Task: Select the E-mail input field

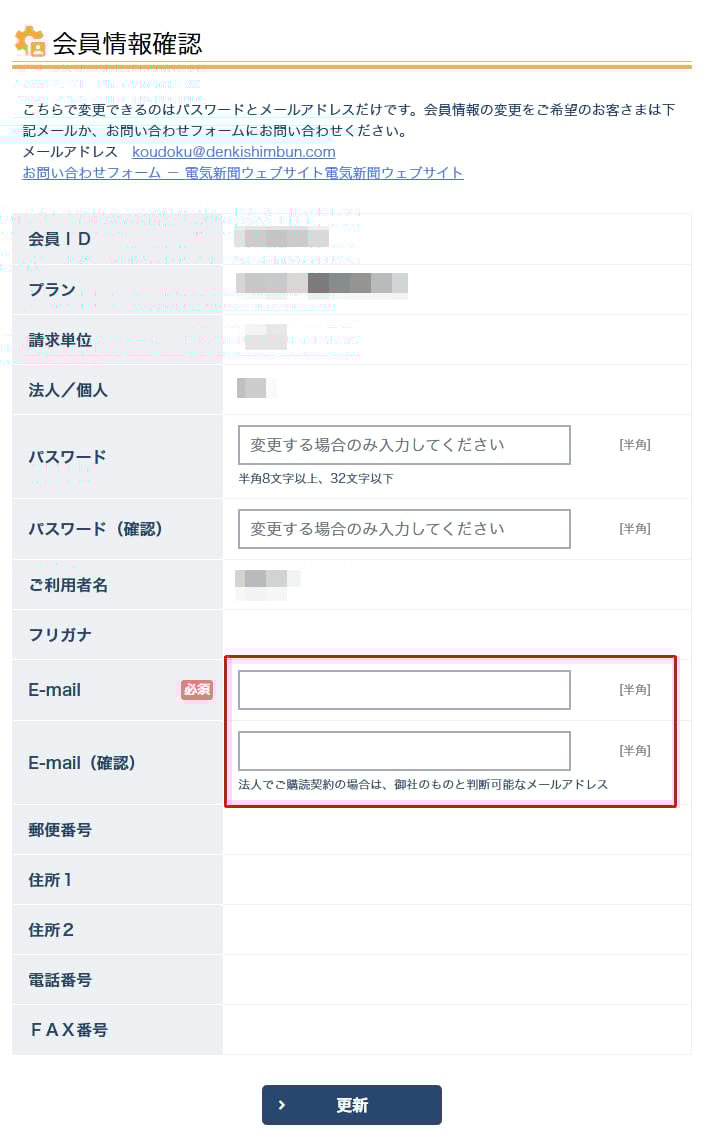Action: 404,690
